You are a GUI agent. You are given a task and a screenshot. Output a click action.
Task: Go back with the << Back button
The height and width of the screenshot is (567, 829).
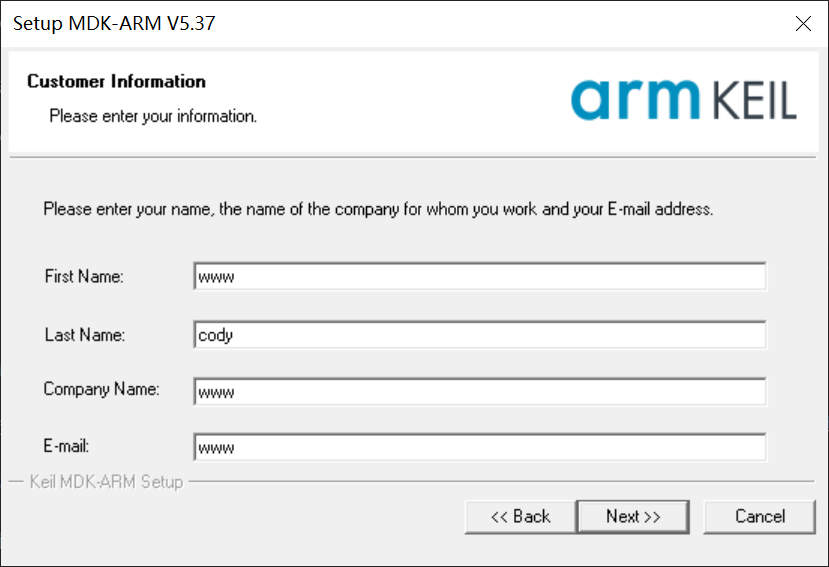point(520,516)
